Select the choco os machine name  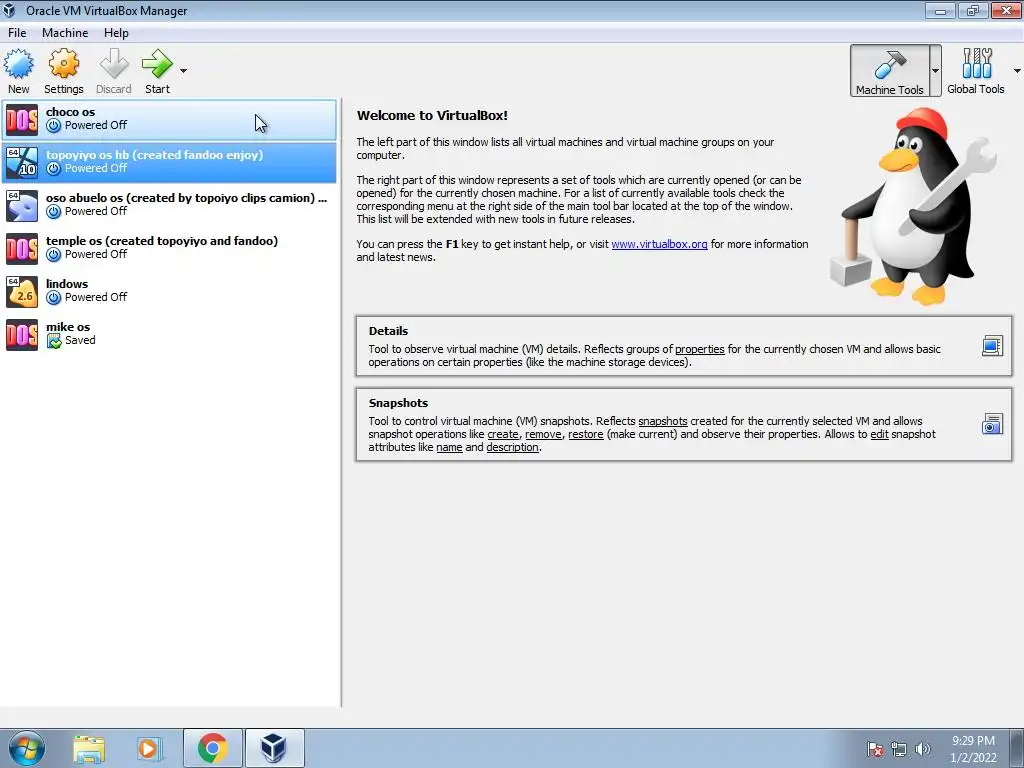[x=71, y=112]
